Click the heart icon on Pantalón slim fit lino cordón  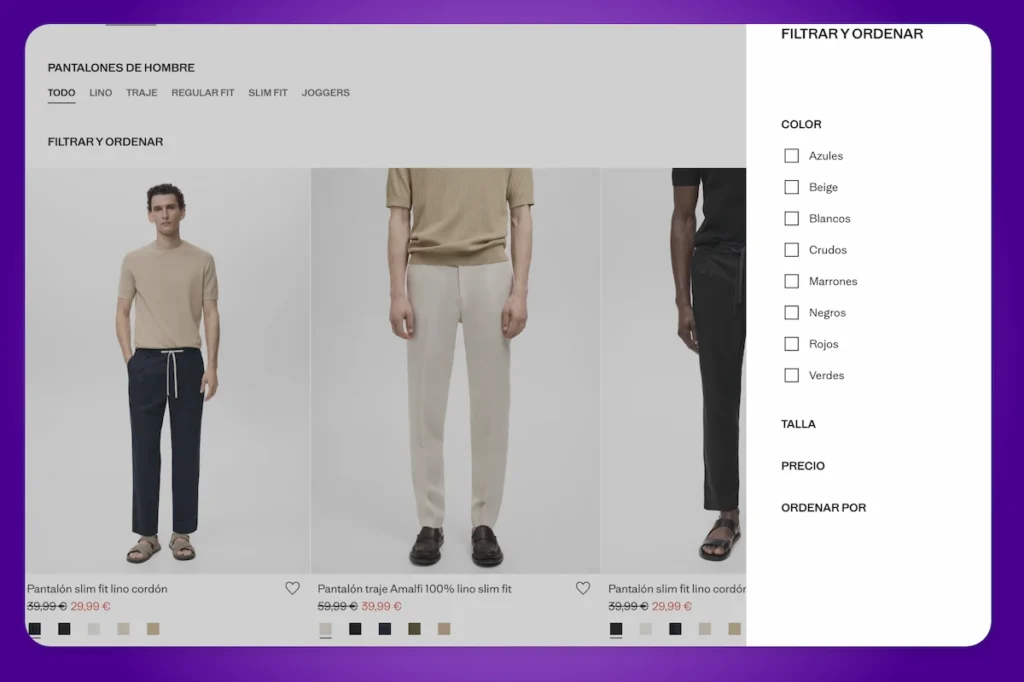click(293, 588)
